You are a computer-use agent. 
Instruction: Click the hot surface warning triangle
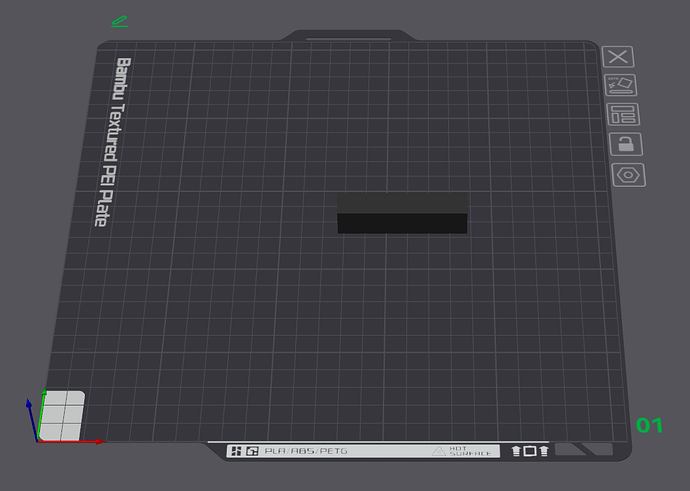tap(438, 452)
